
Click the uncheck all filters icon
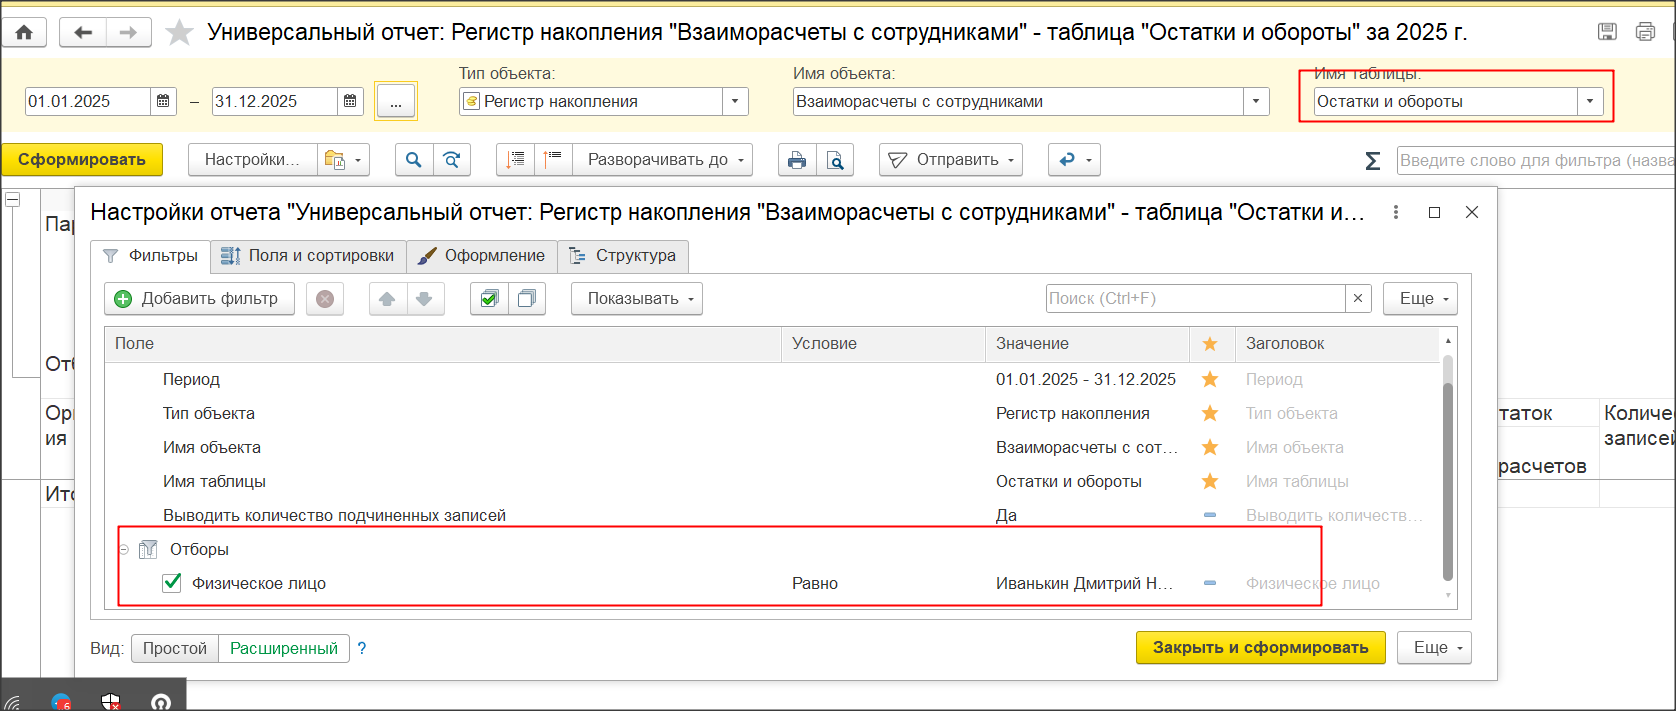click(x=527, y=299)
